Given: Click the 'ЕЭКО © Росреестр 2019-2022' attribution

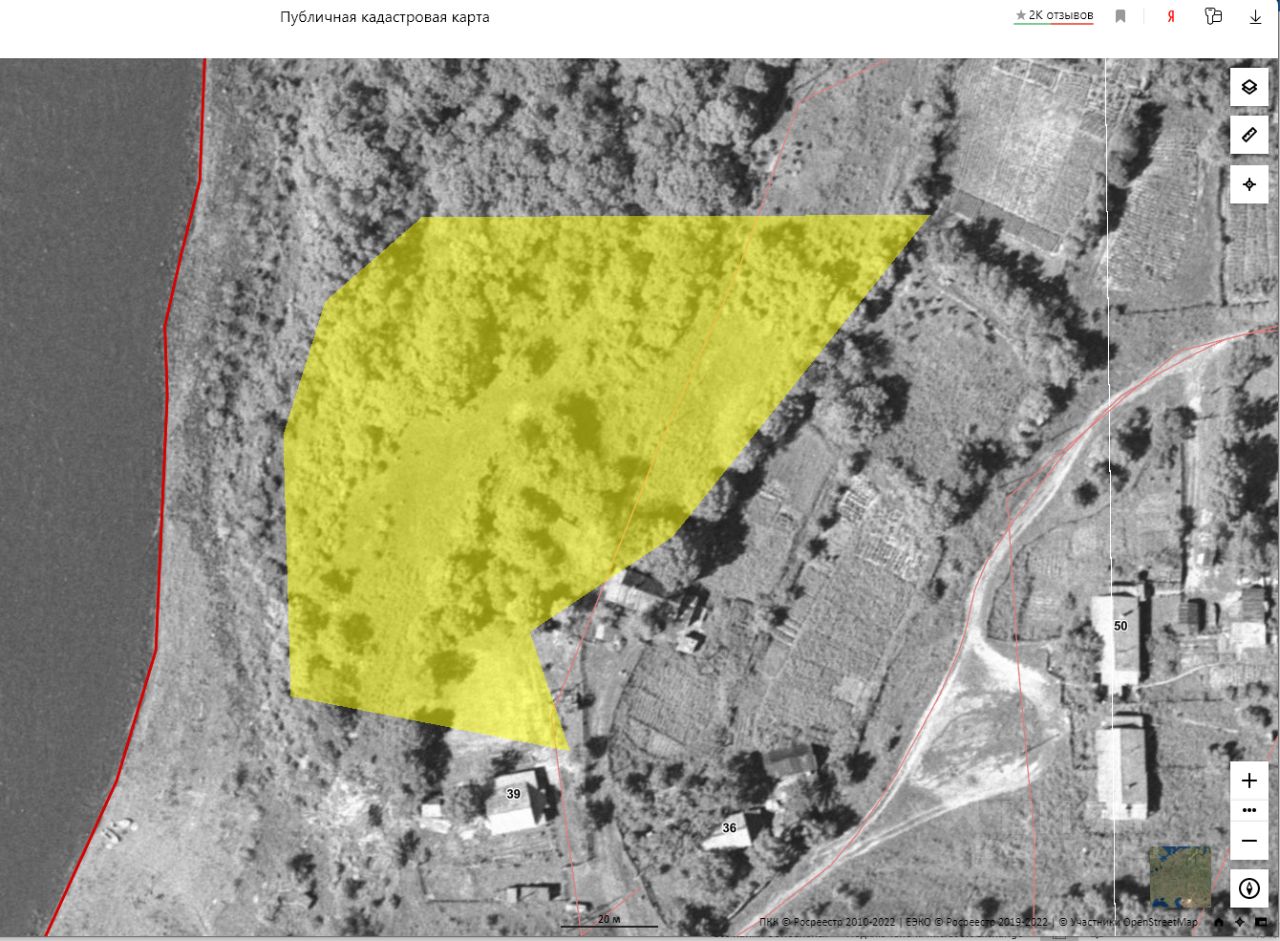Looking at the screenshot, I should [978, 922].
